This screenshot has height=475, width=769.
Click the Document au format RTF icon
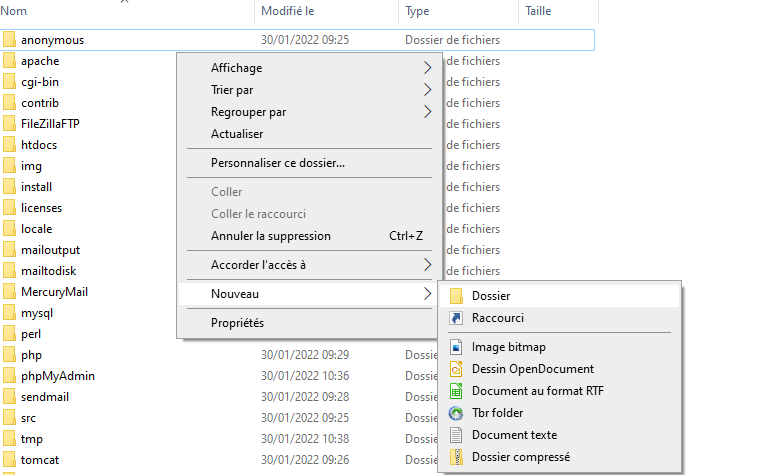point(456,391)
